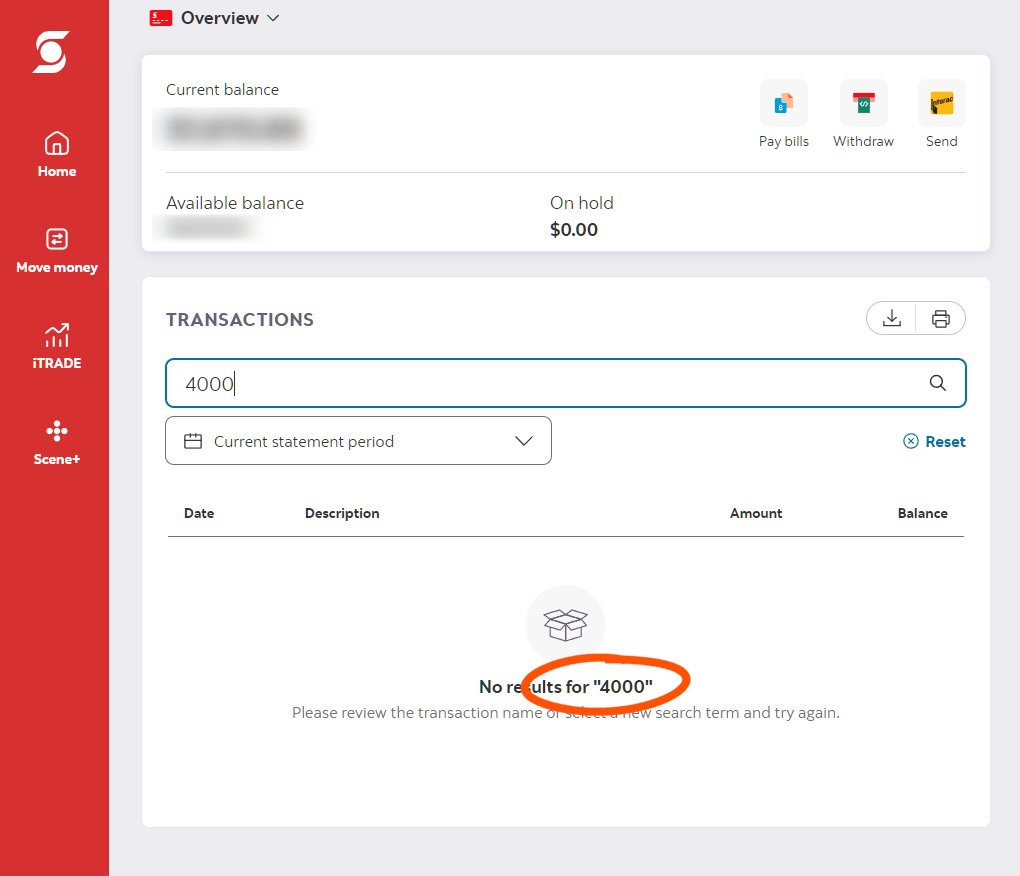
Task: Click Reset to clear the search
Action: click(x=934, y=442)
